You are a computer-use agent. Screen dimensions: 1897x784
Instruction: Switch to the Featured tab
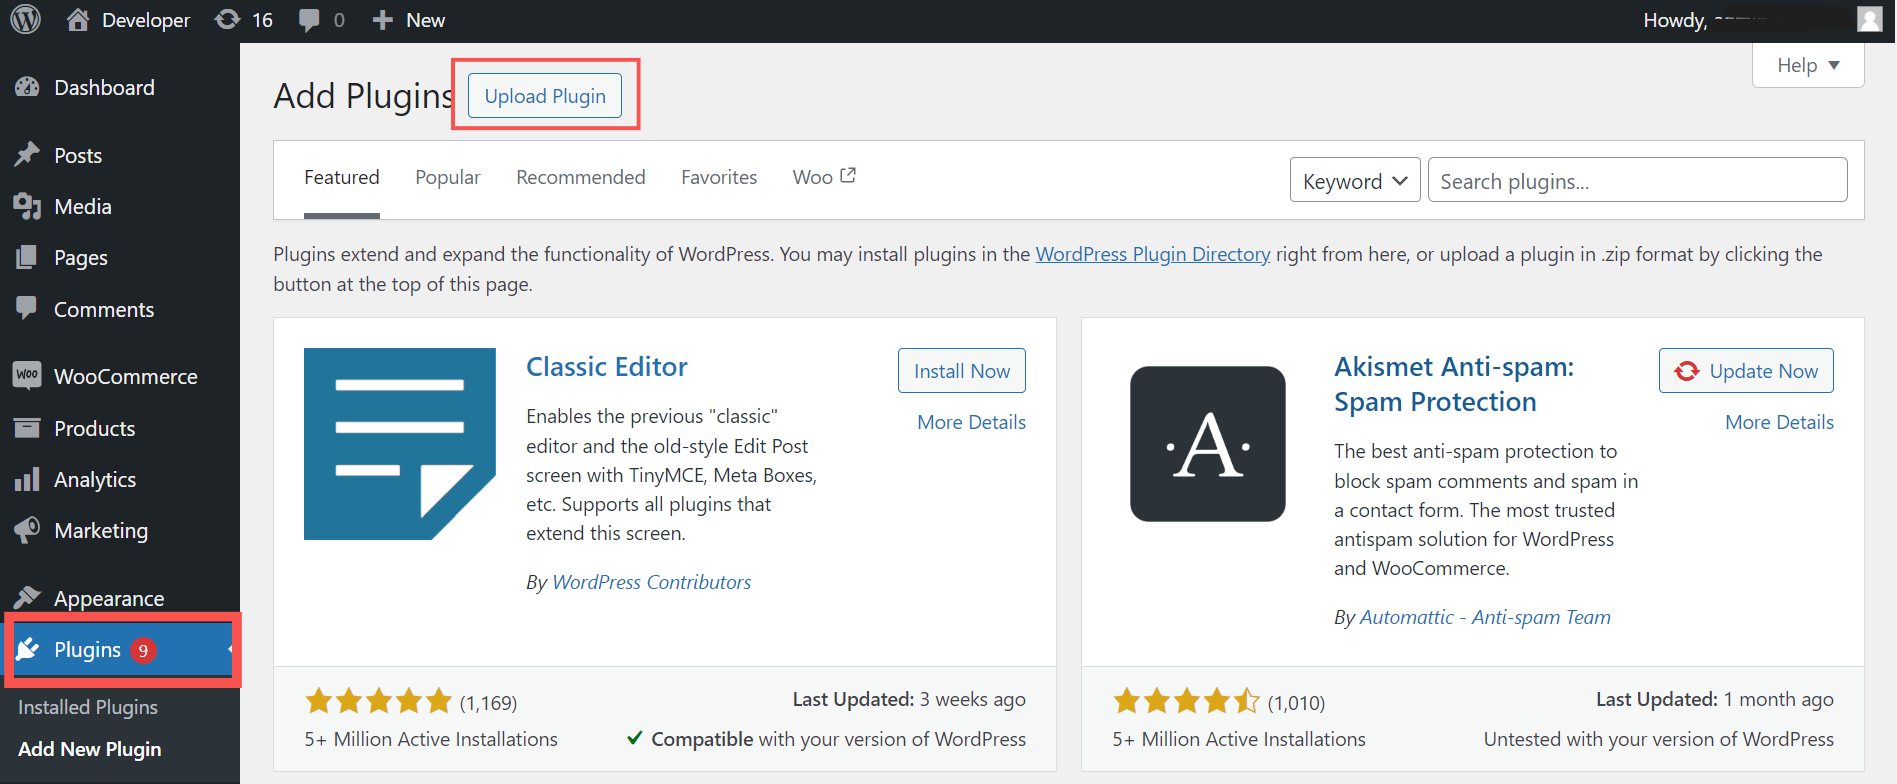pos(342,177)
